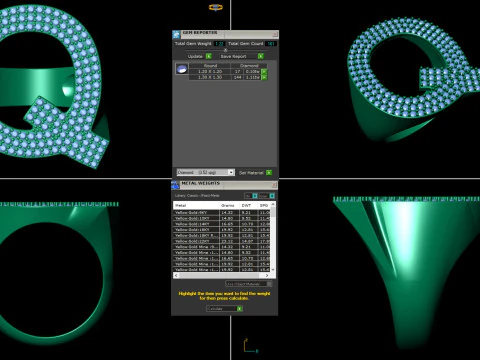Select the Yellow-Gold 14KY row
480x360 pixels.
[x=222, y=224]
